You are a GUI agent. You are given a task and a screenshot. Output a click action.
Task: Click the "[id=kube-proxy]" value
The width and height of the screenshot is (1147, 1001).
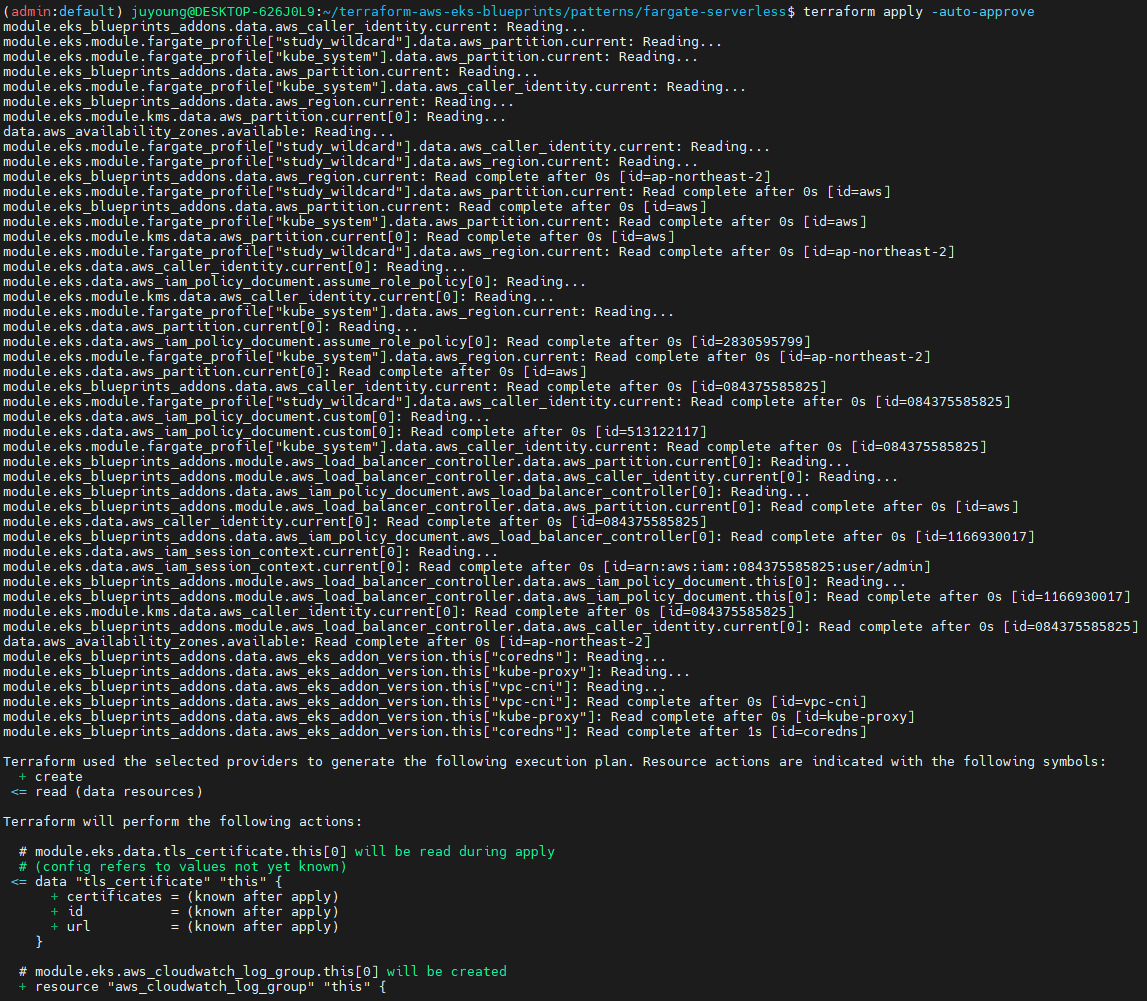(x=855, y=717)
